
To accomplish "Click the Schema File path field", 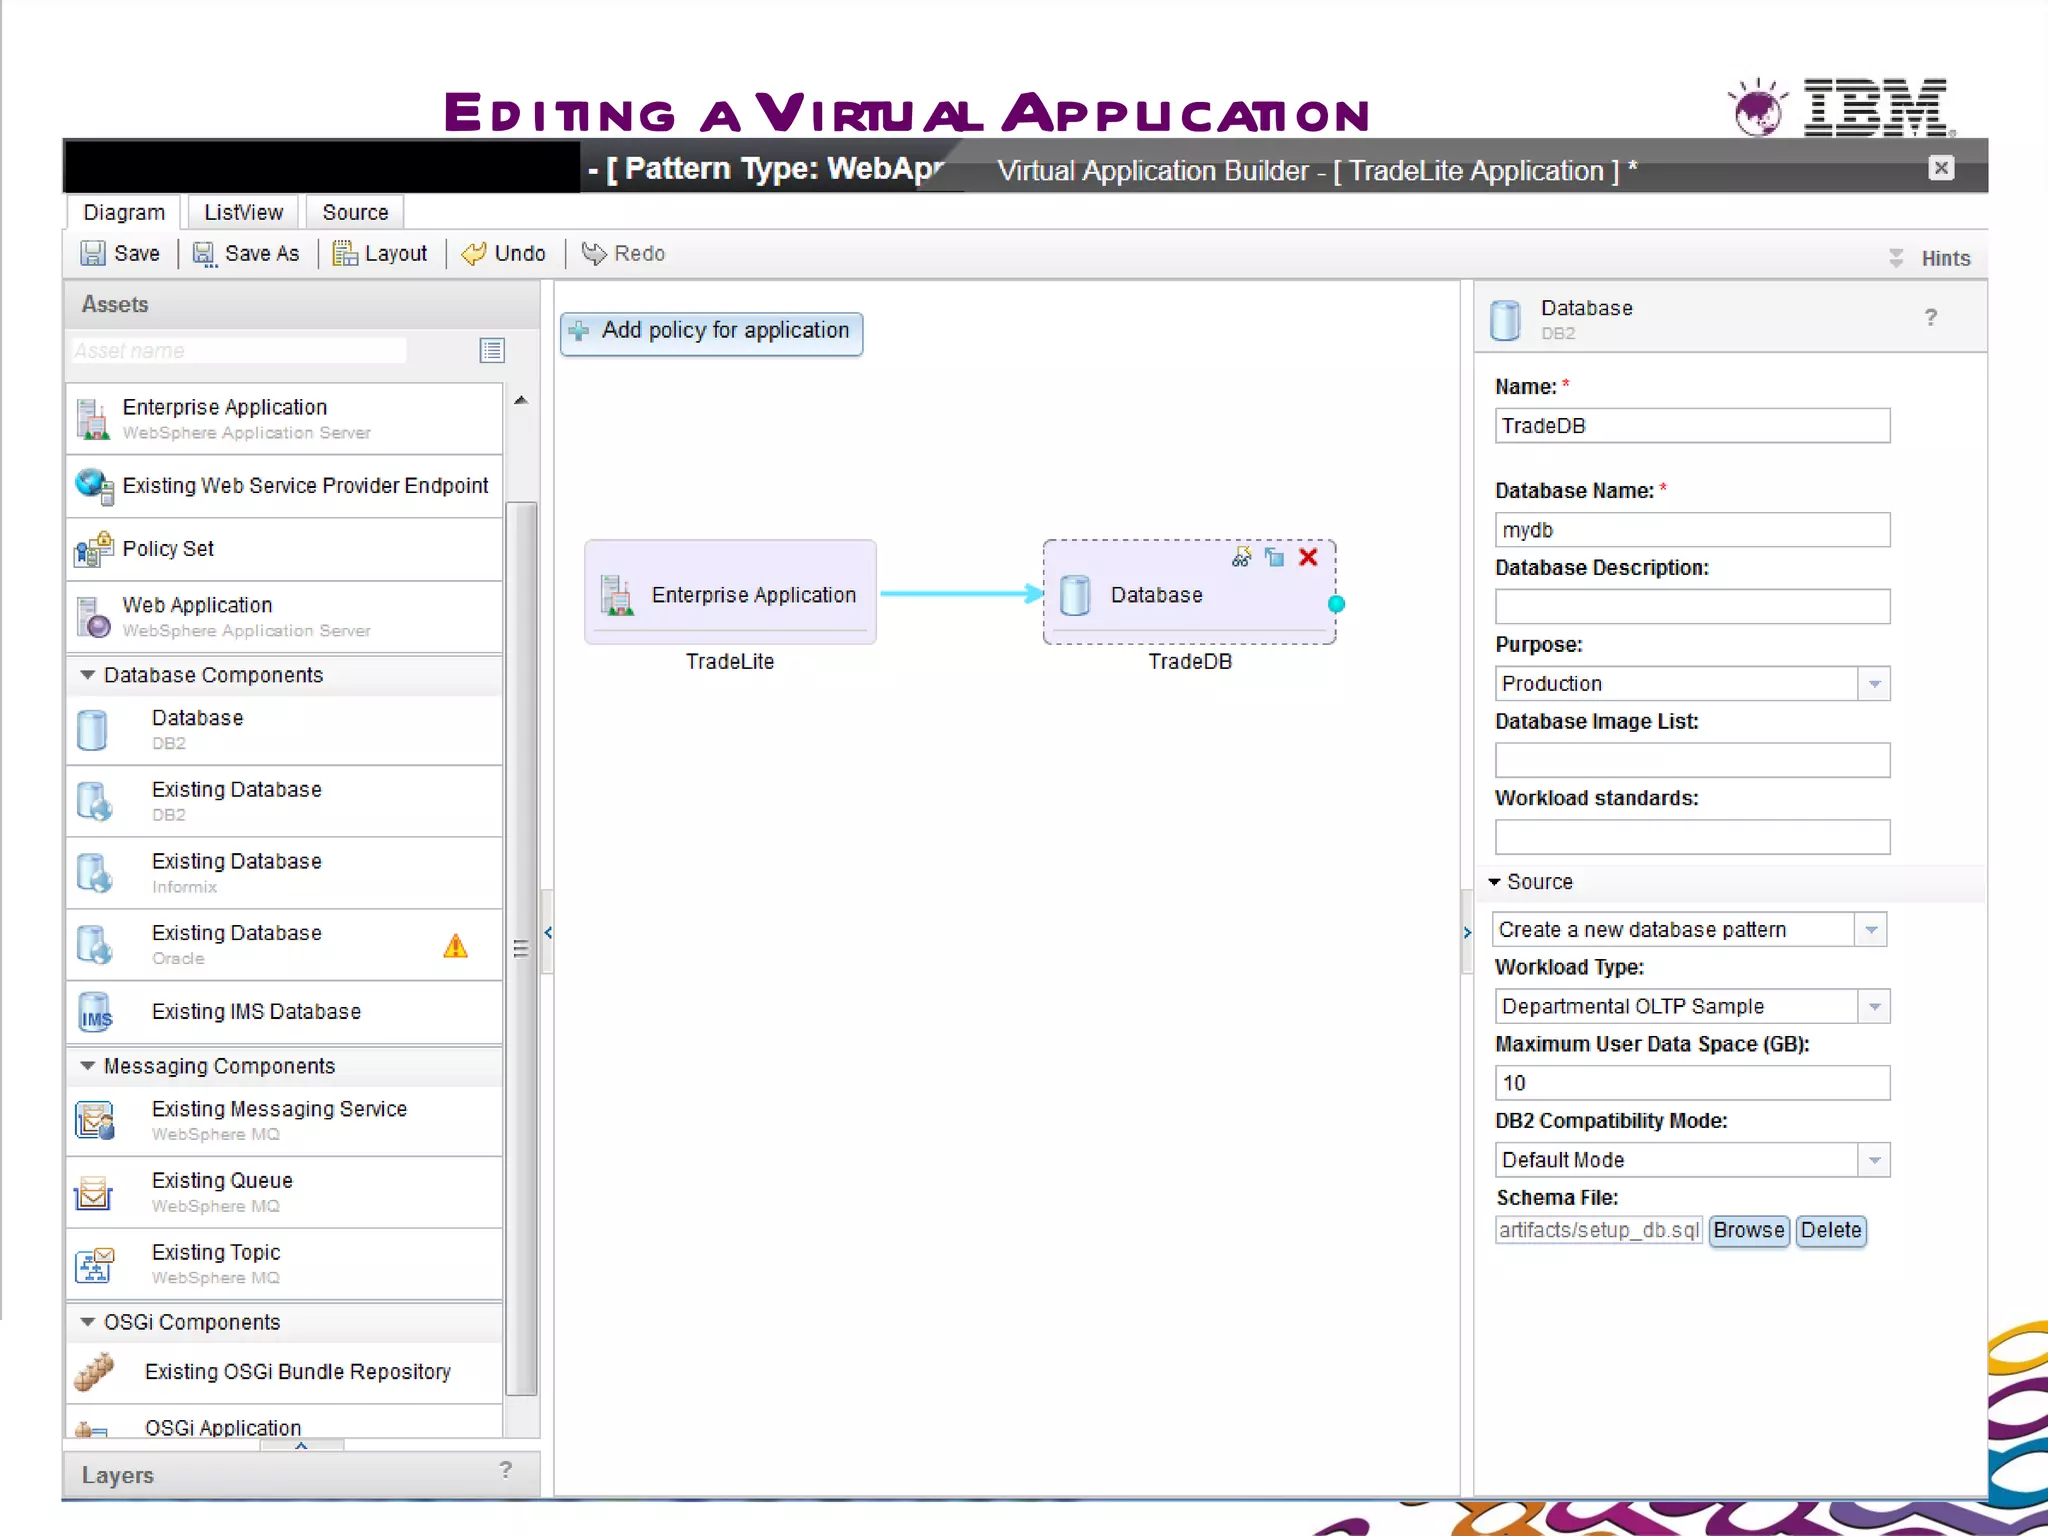I will [1598, 1230].
